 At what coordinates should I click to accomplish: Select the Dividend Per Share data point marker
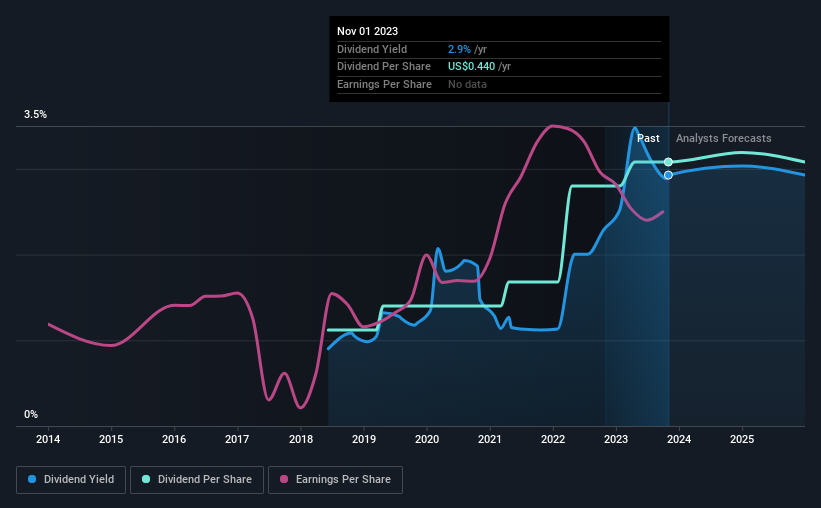pos(668,162)
